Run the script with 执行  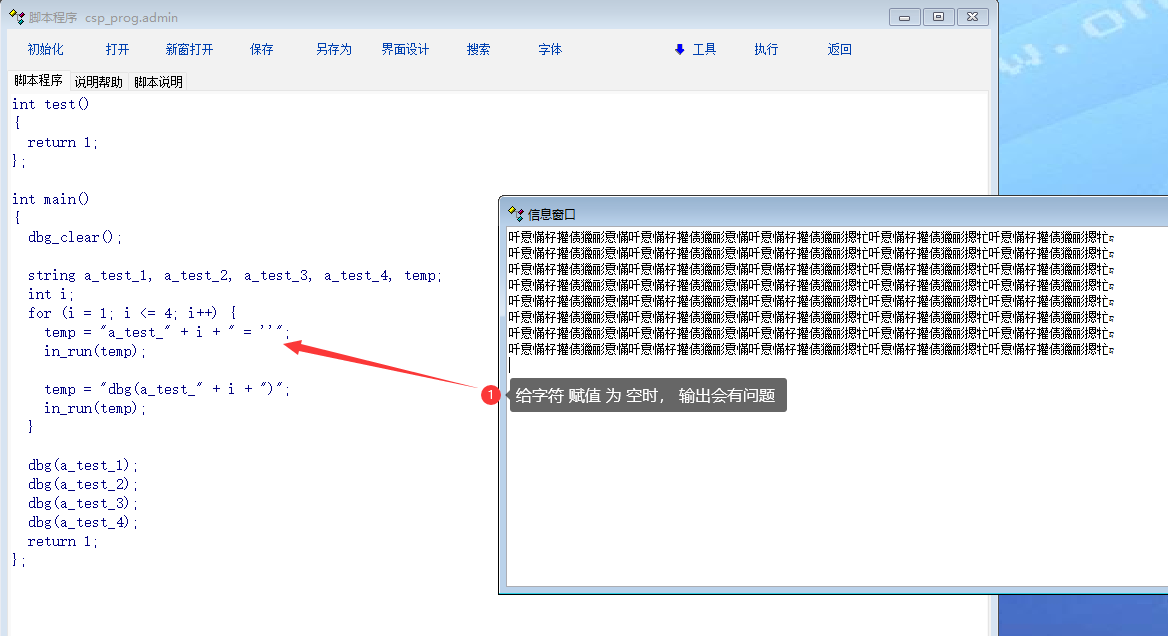766,50
